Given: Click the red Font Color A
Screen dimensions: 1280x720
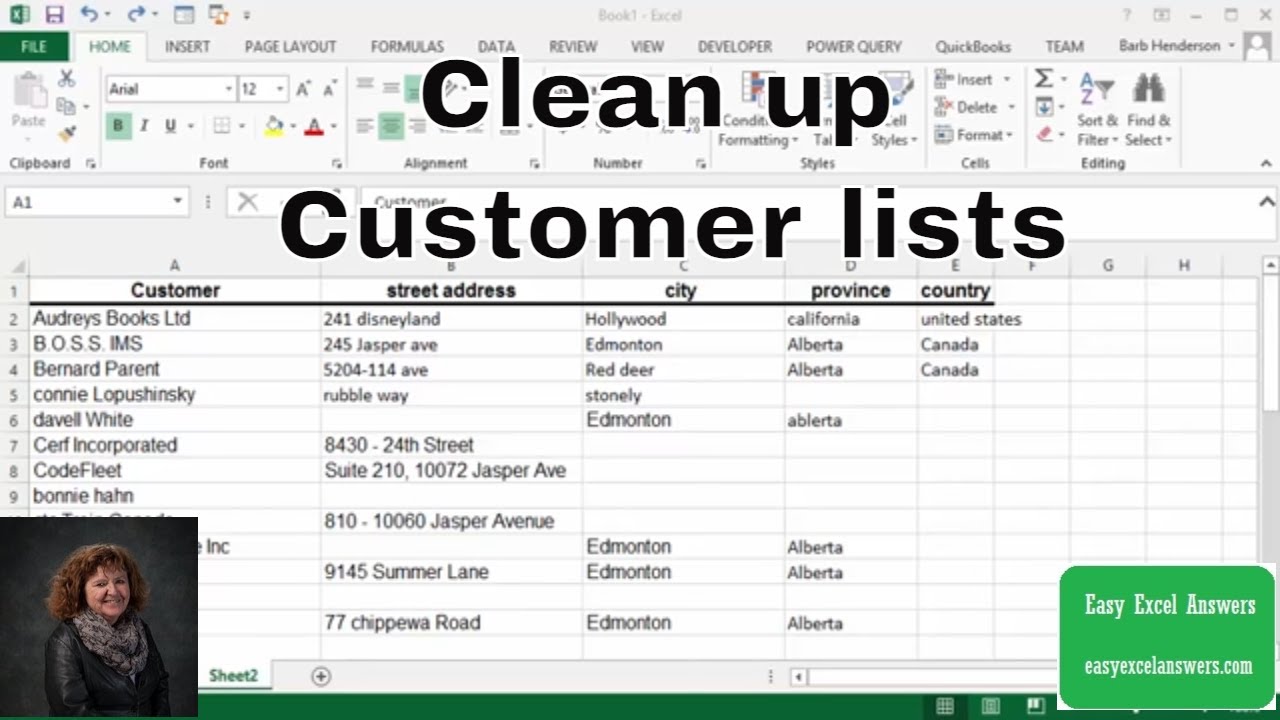Looking at the screenshot, I should tap(314, 126).
